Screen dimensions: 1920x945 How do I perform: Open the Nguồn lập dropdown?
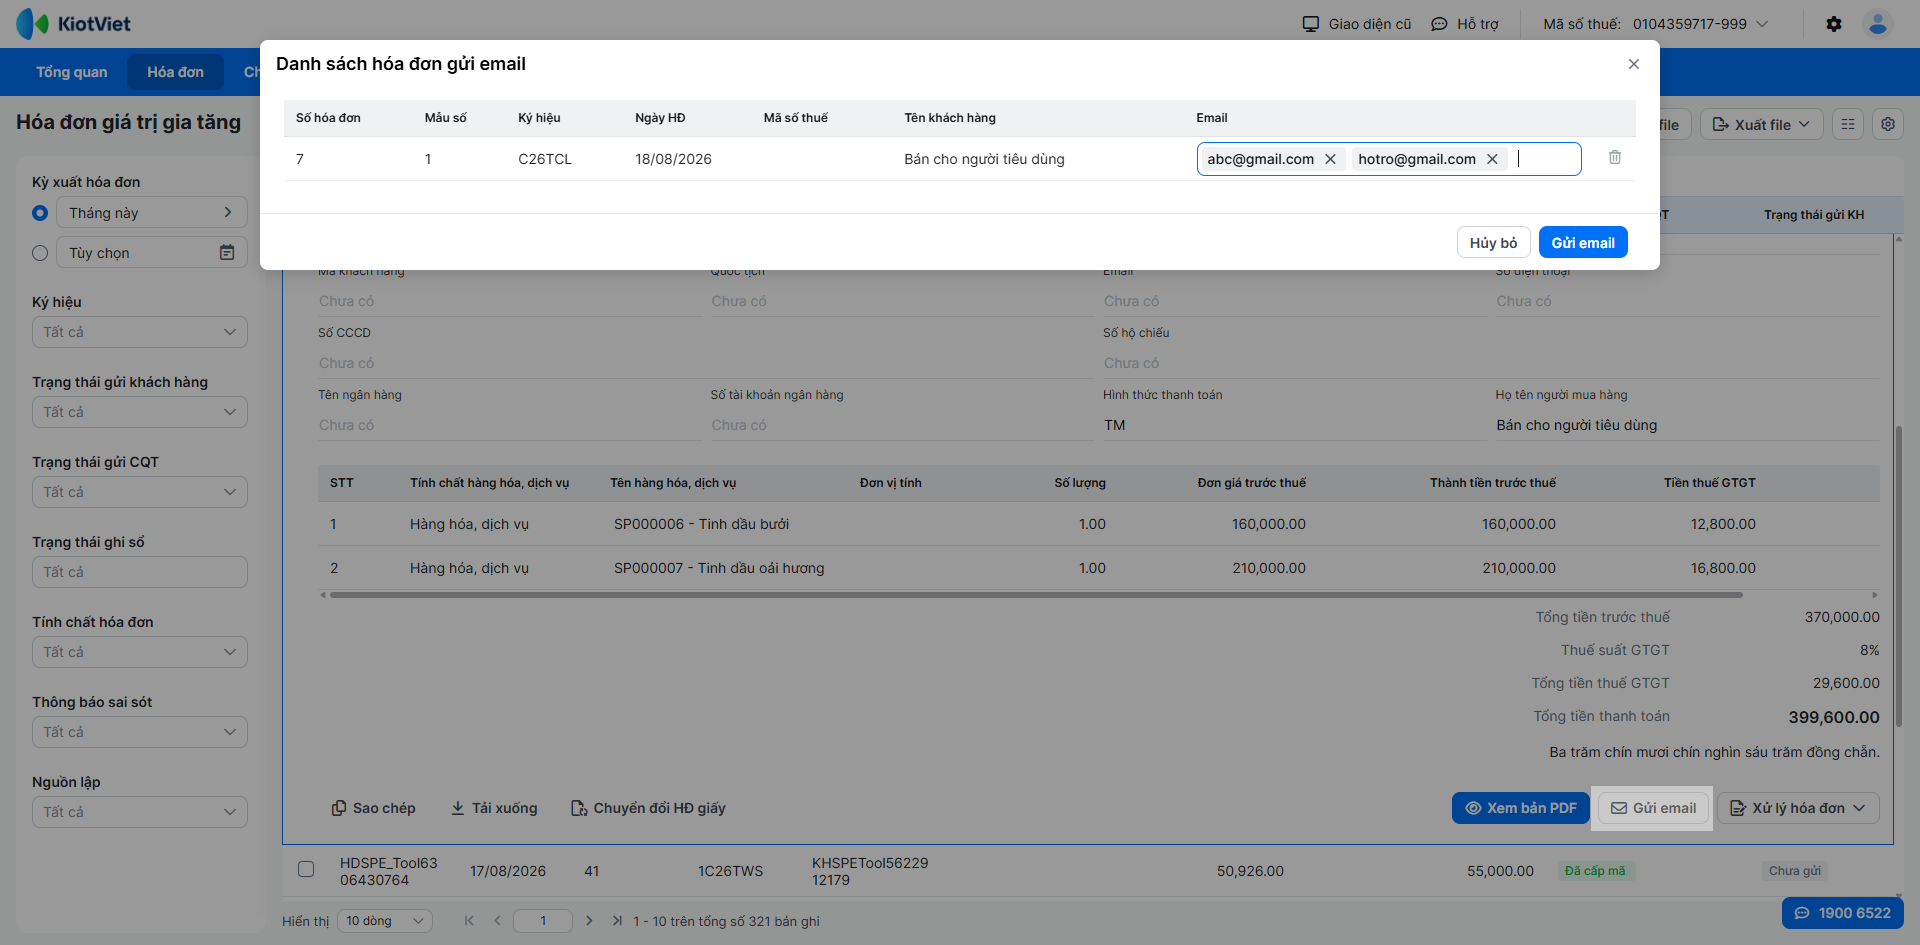[x=140, y=812]
